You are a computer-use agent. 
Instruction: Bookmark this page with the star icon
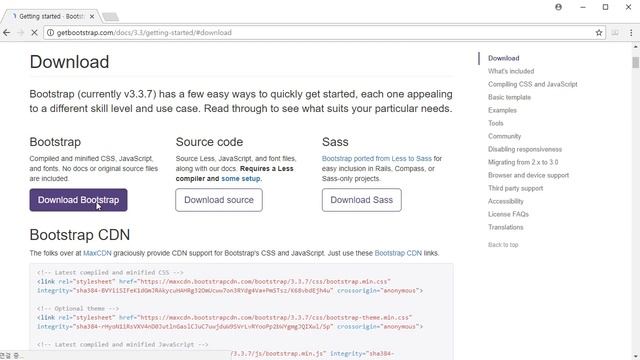[599, 33]
